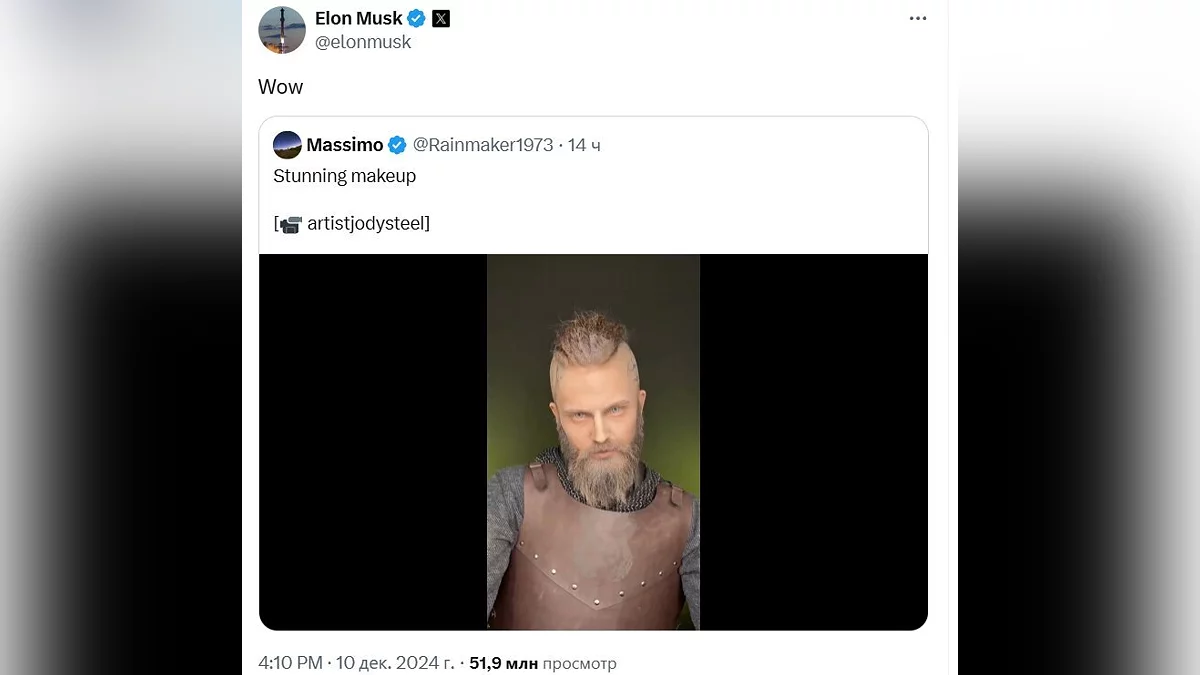Click the black area left of the video
The height and width of the screenshot is (675, 1200).
click(x=372, y=442)
